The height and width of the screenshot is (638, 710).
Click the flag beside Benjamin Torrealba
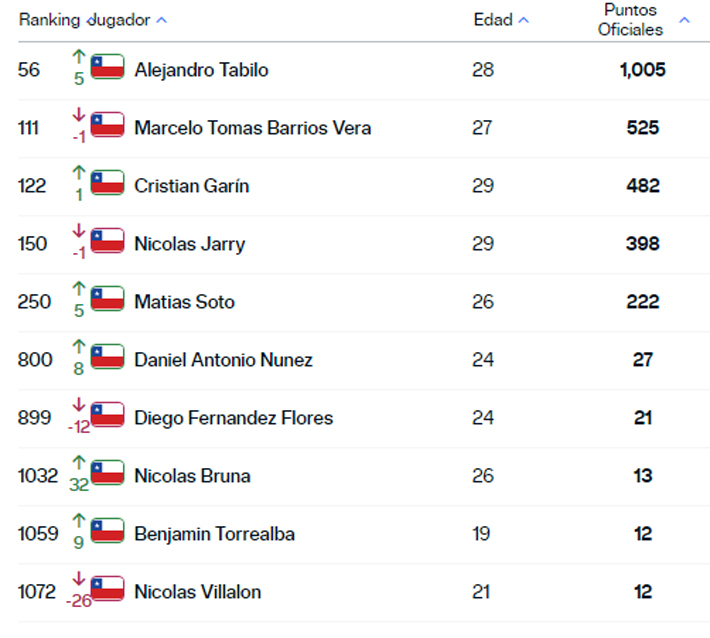coord(107,530)
